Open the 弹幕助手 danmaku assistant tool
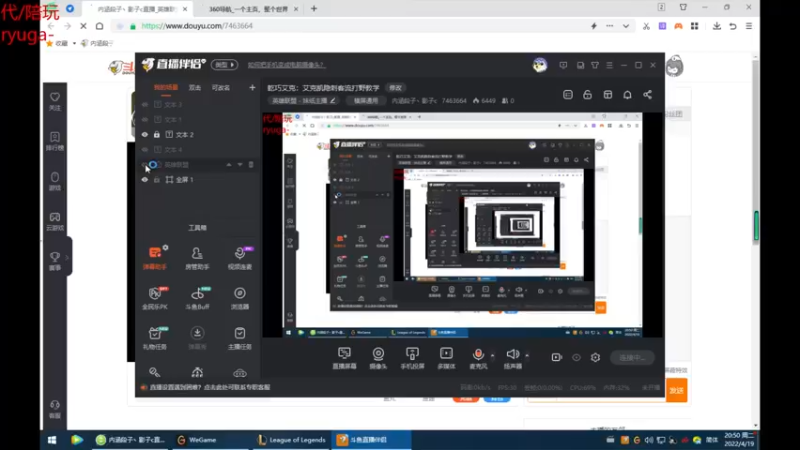The width and height of the screenshot is (800, 450). [x=155, y=258]
